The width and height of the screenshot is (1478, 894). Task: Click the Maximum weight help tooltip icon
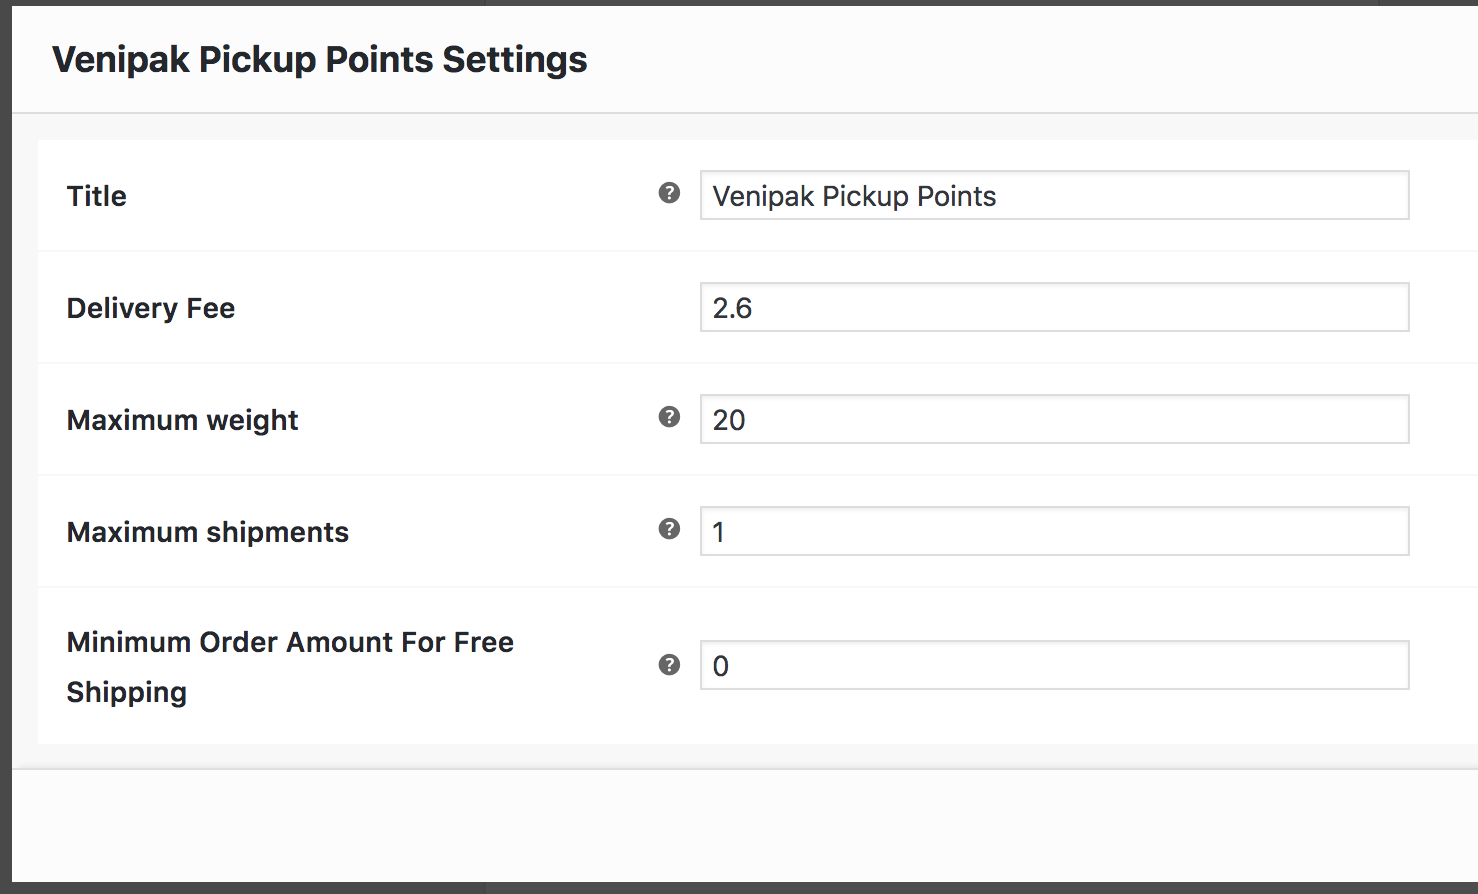pos(669,417)
